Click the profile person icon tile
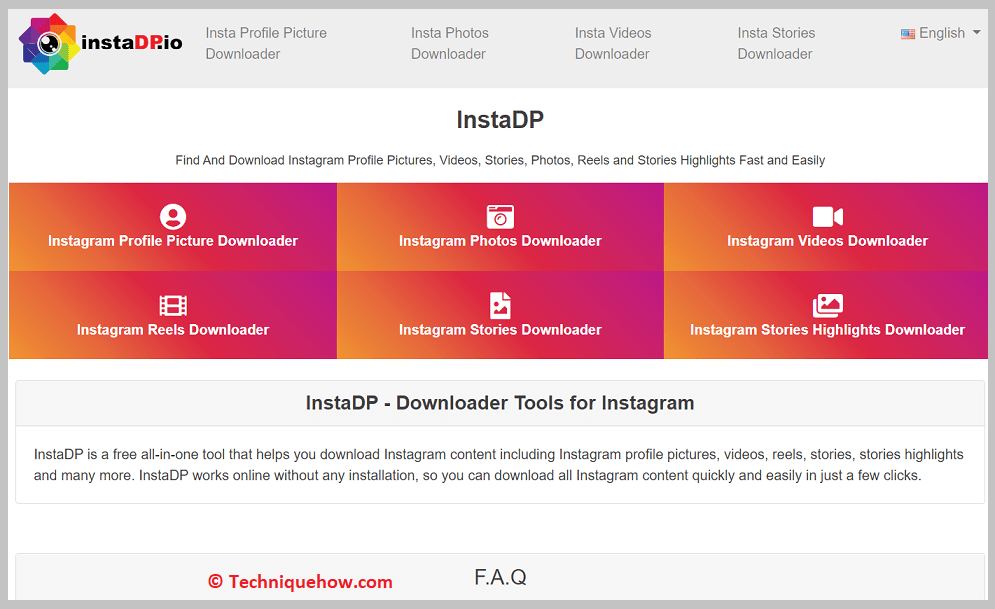 click(x=173, y=216)
